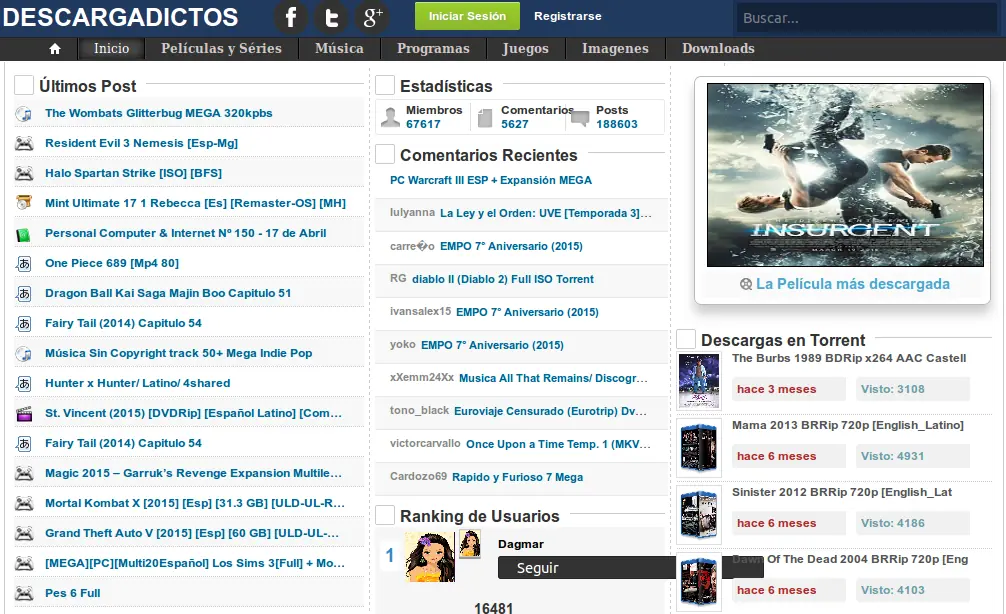Click anime icon beside One Piece 689
1006x614 pixels.
(x=24, y=264)
